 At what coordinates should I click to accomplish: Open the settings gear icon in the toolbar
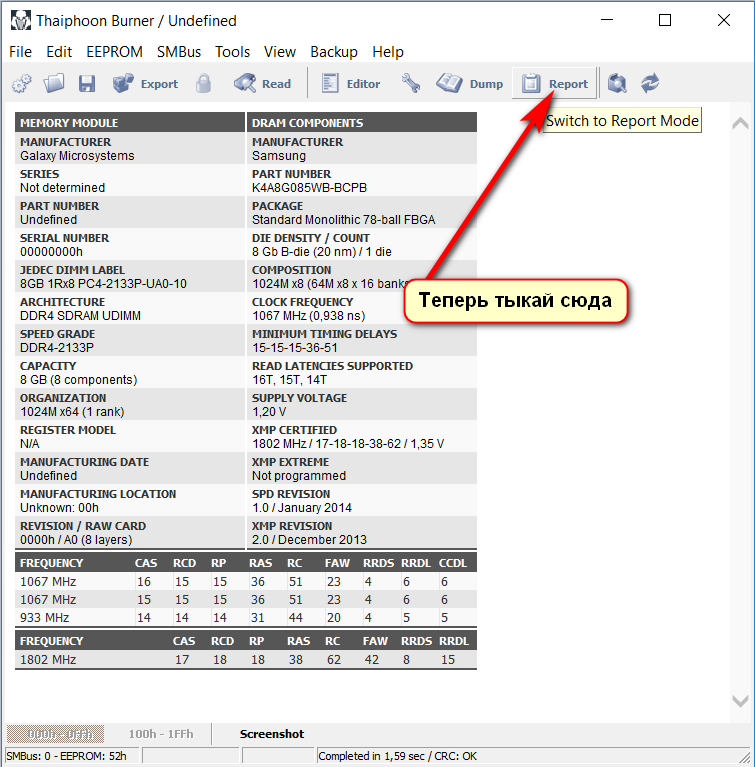pos(22,84)
